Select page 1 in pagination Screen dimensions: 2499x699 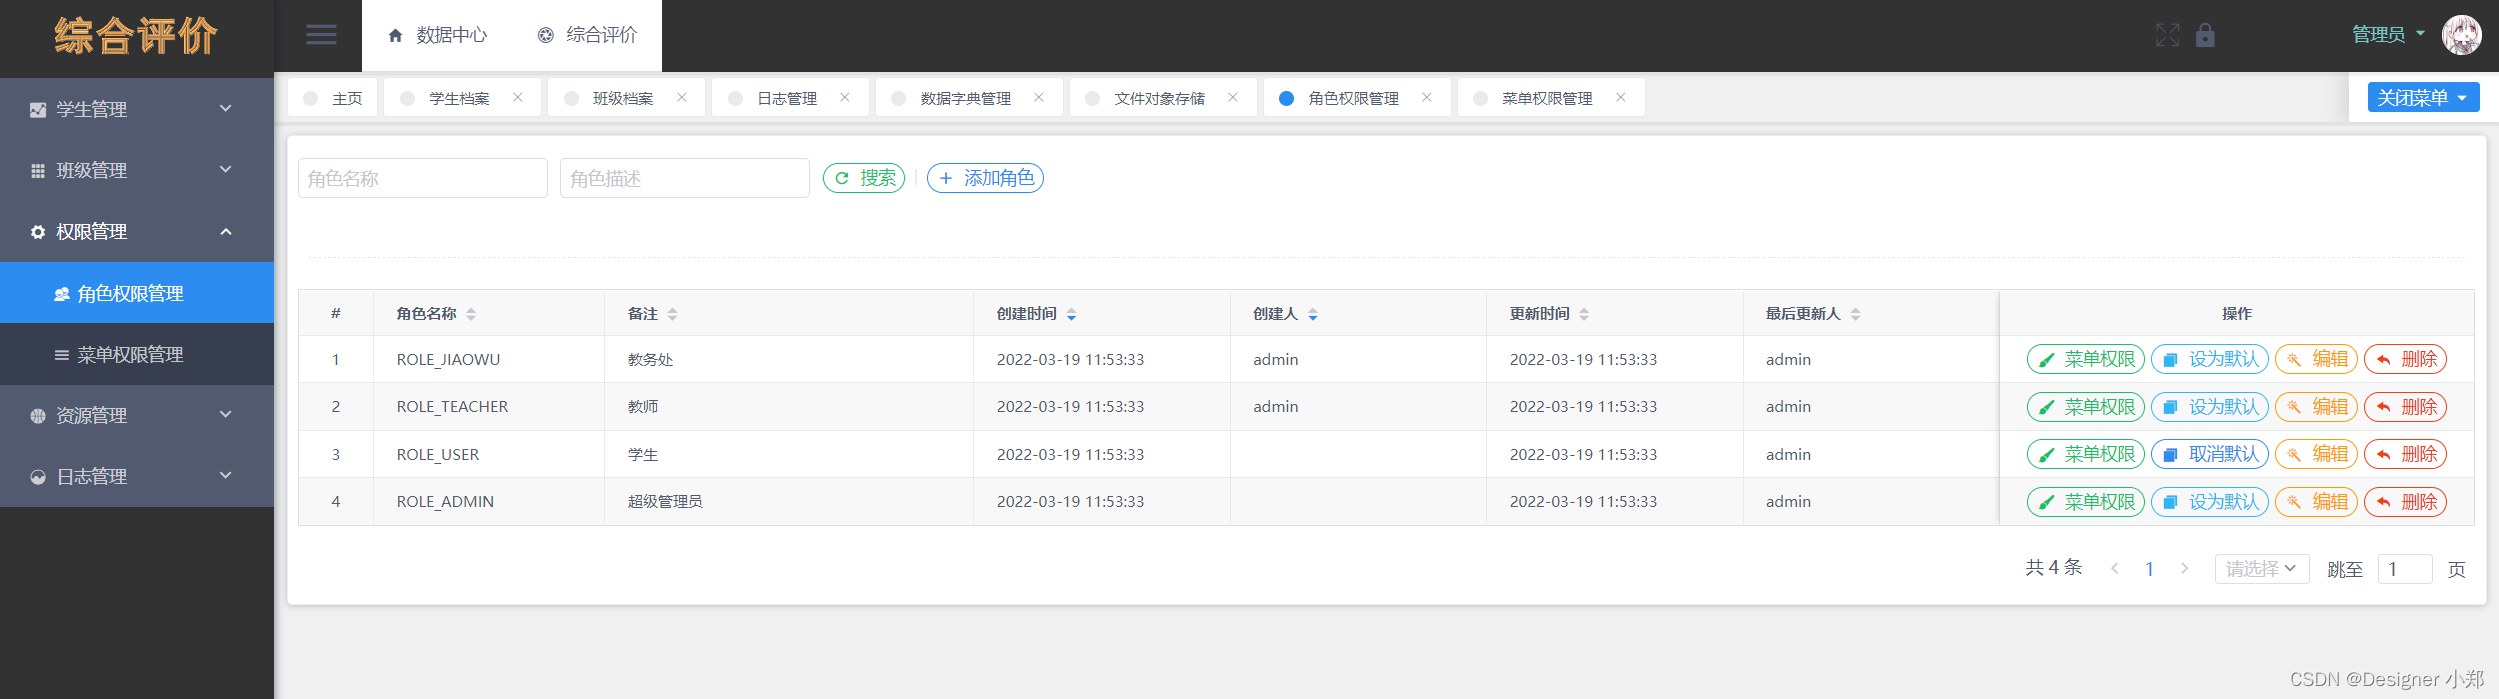pos(2149,569)
